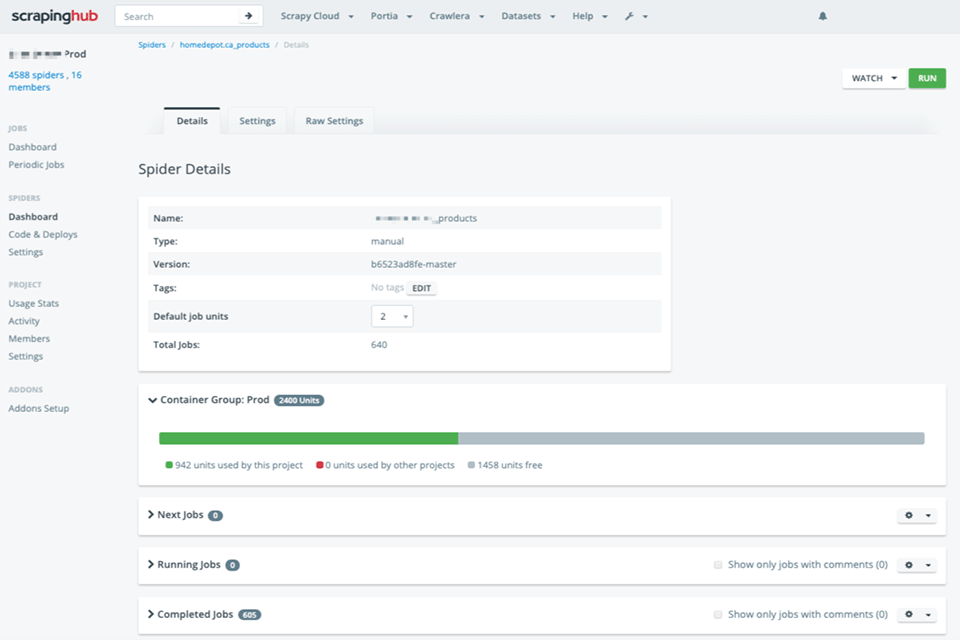Expand the Completed Jobs section
Viewport: 960px width, 640px height.
[x=151, y=614]
